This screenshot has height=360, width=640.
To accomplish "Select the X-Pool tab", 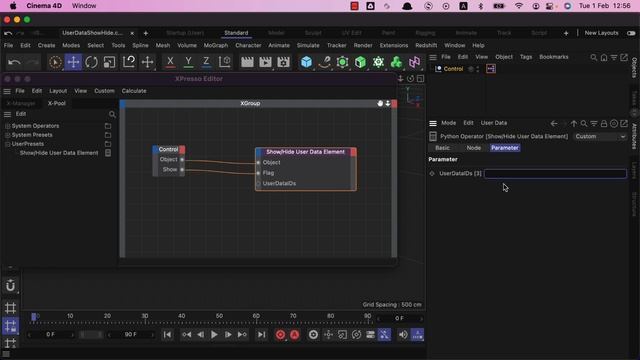I will 57,103.
